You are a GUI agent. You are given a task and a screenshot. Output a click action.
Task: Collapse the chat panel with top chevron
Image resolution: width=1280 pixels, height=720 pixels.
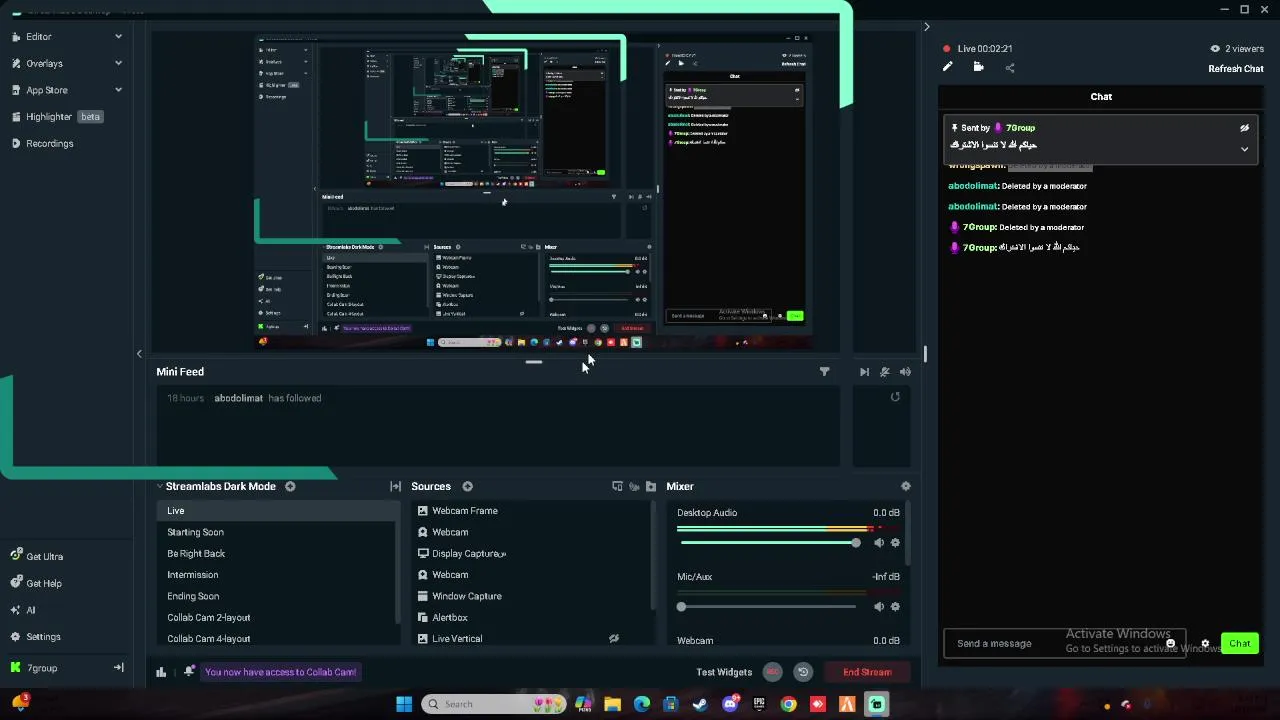click(926, 27)
